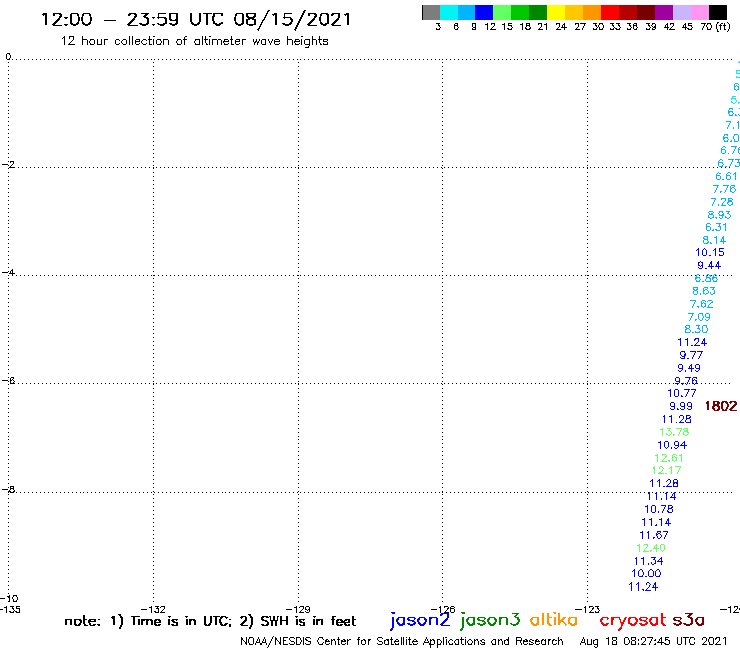Click the 12.40 wave height value
The width and height of the screenshot is (740, 650).
coord(651,548)
